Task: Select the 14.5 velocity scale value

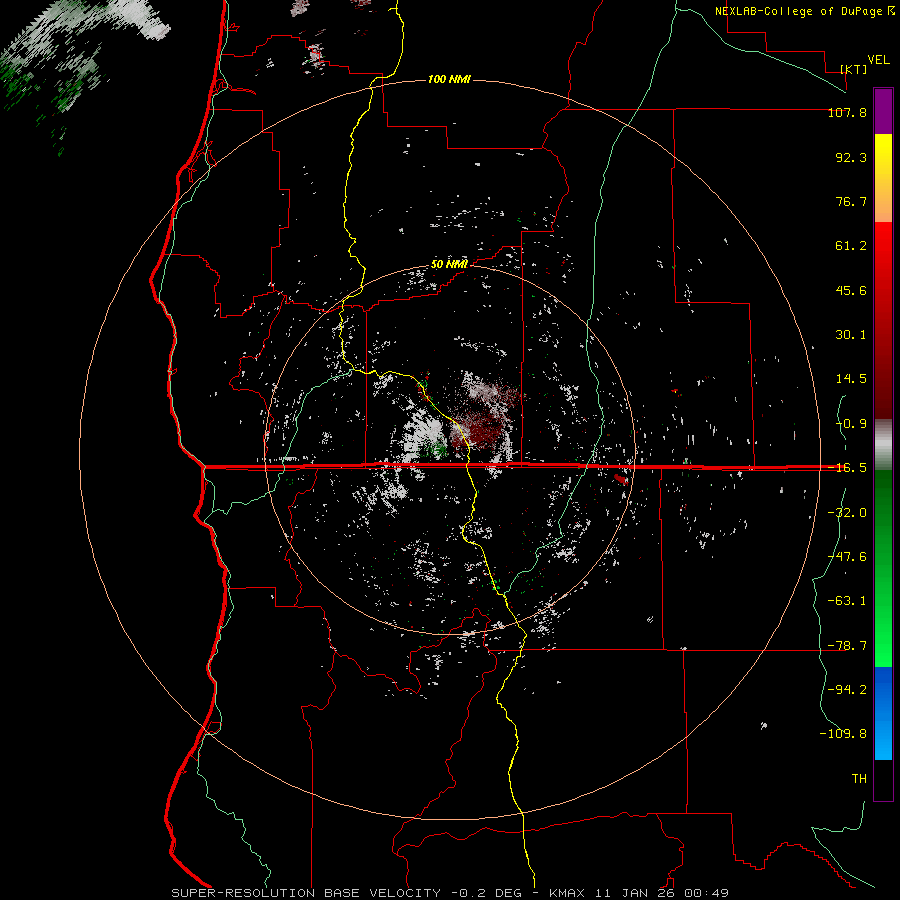Action: point(851,379)
